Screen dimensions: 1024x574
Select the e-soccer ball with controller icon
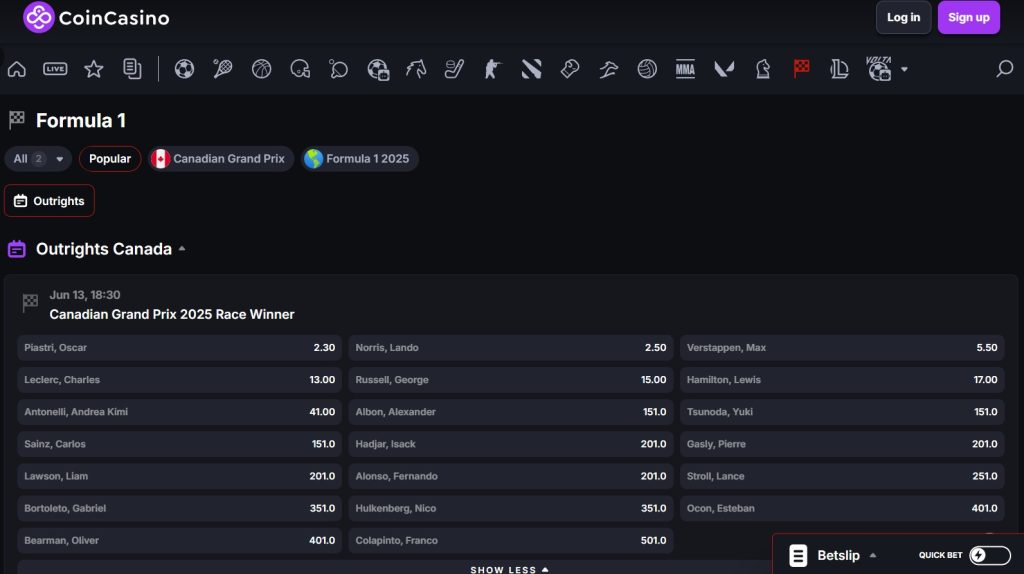377,69
